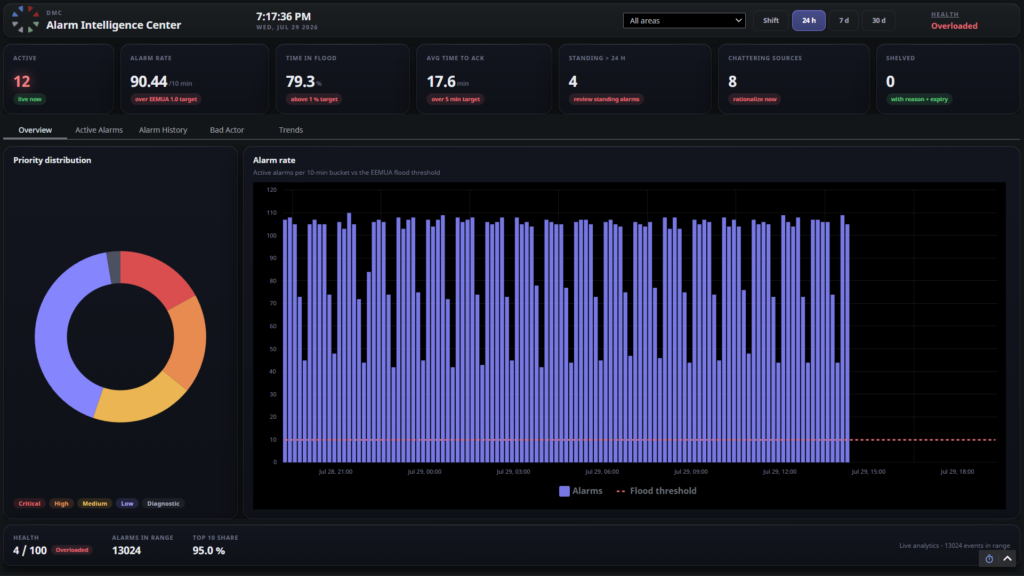Click the 'above 1 % target' badge
1024x576 pixels.
coord(314,99)
